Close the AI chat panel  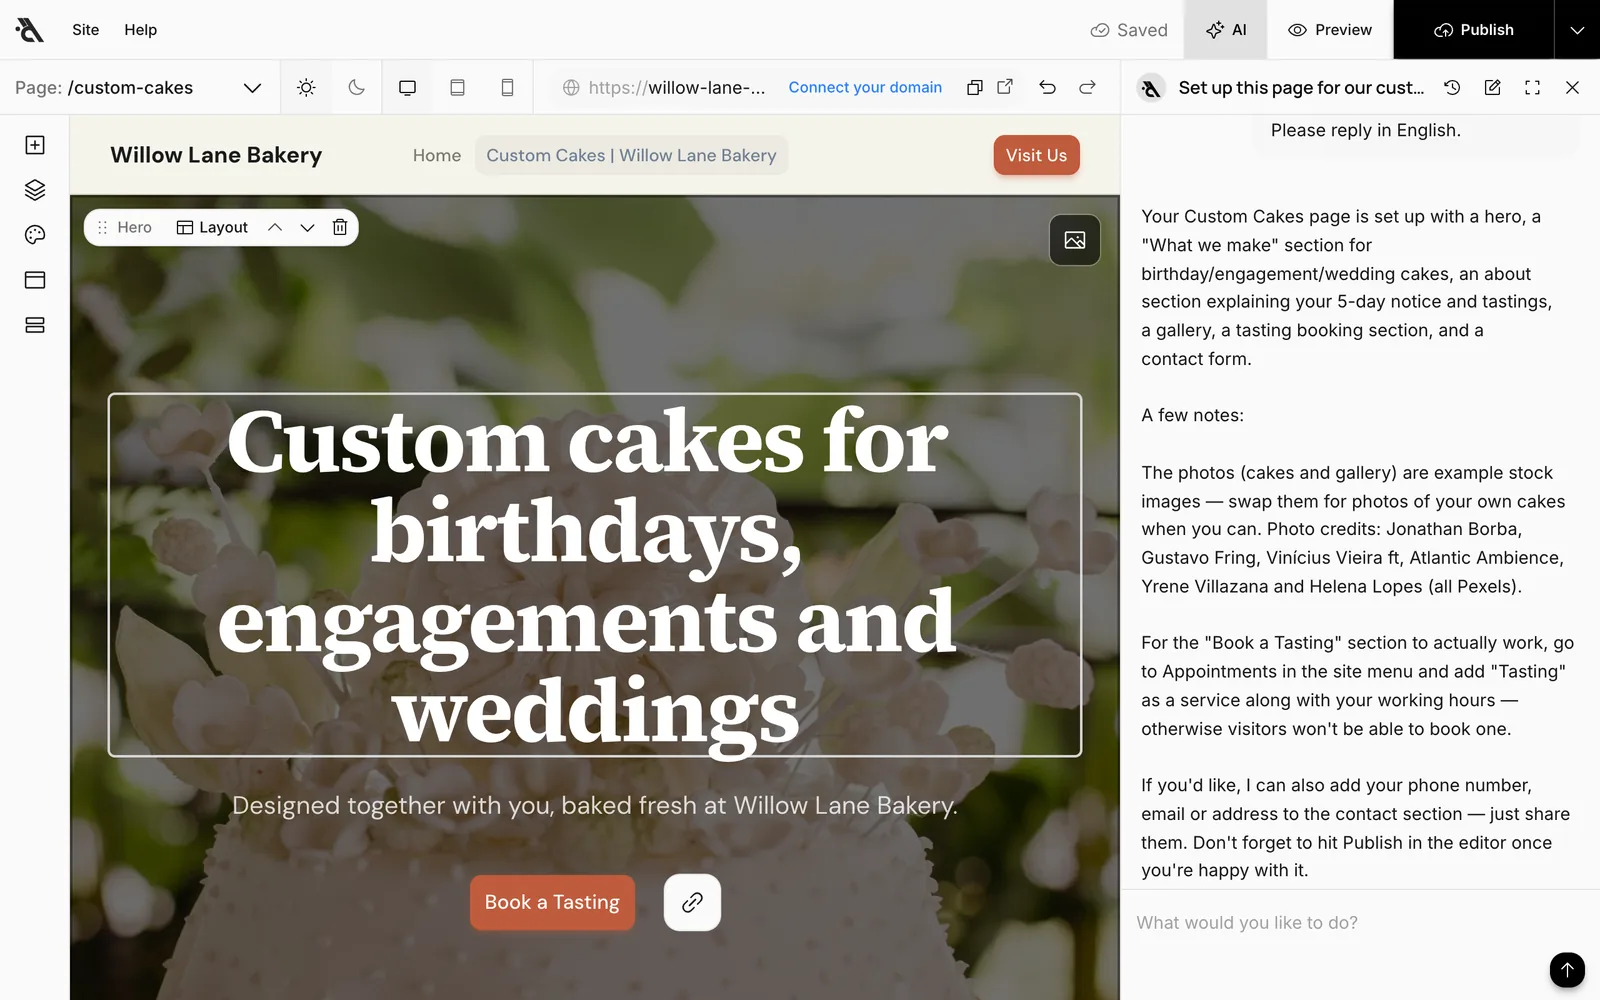(x=1572, y=88)
